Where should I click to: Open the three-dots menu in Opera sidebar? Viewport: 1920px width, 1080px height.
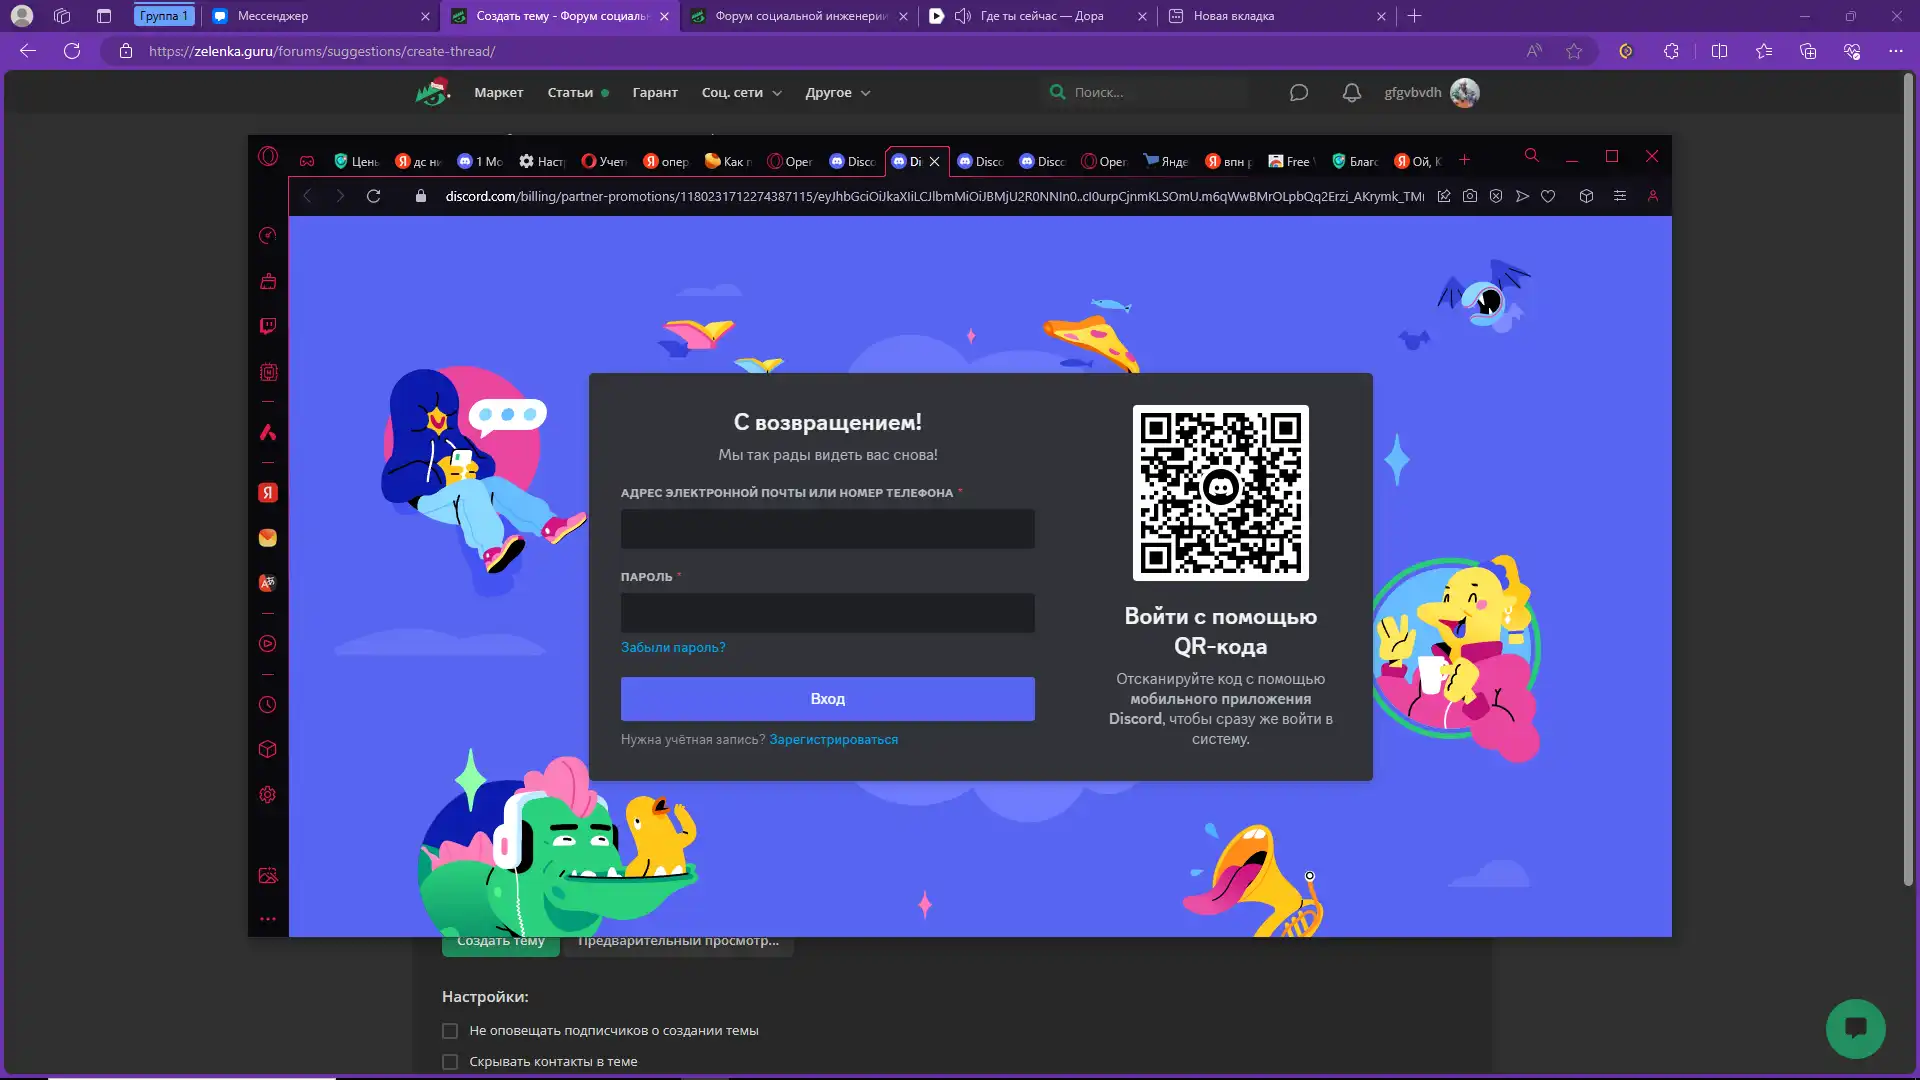pos(268,919)
